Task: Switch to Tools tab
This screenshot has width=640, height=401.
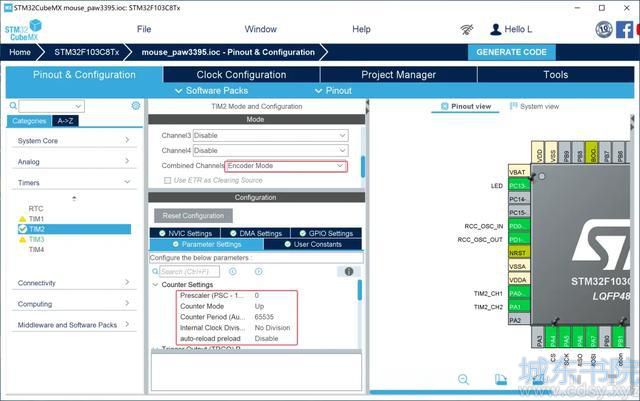Action: point(556,75)
